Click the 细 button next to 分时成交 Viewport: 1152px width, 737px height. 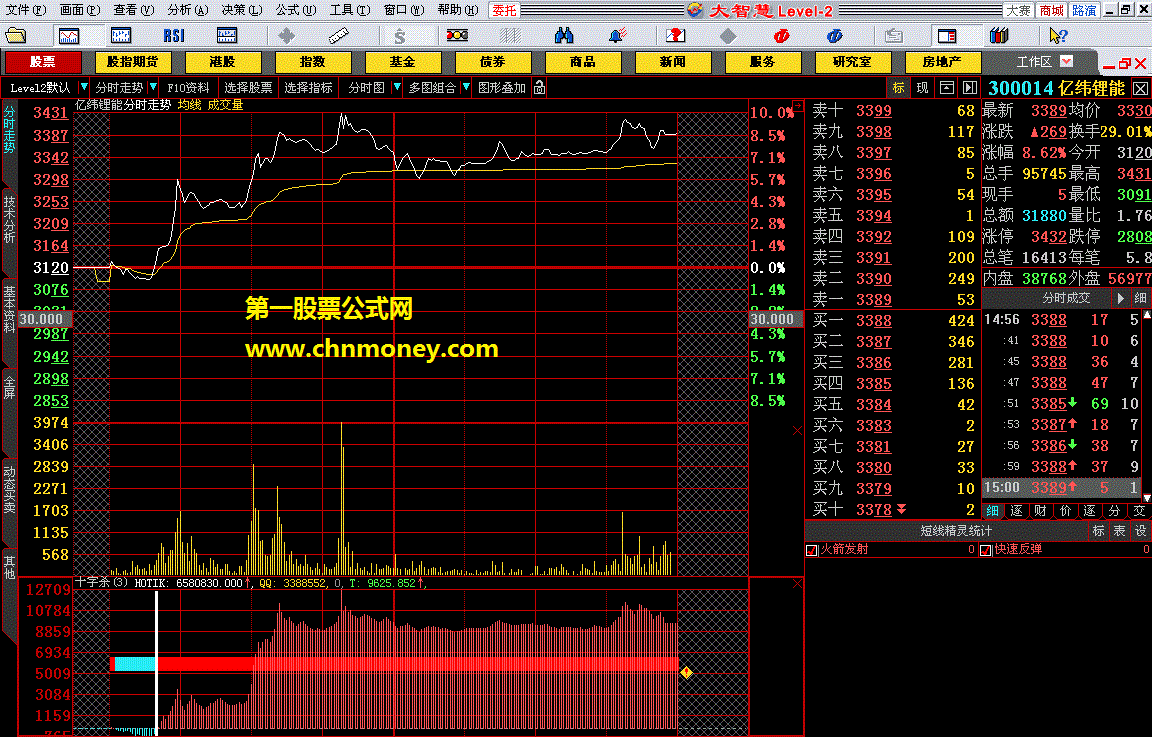pos(1140,298)
